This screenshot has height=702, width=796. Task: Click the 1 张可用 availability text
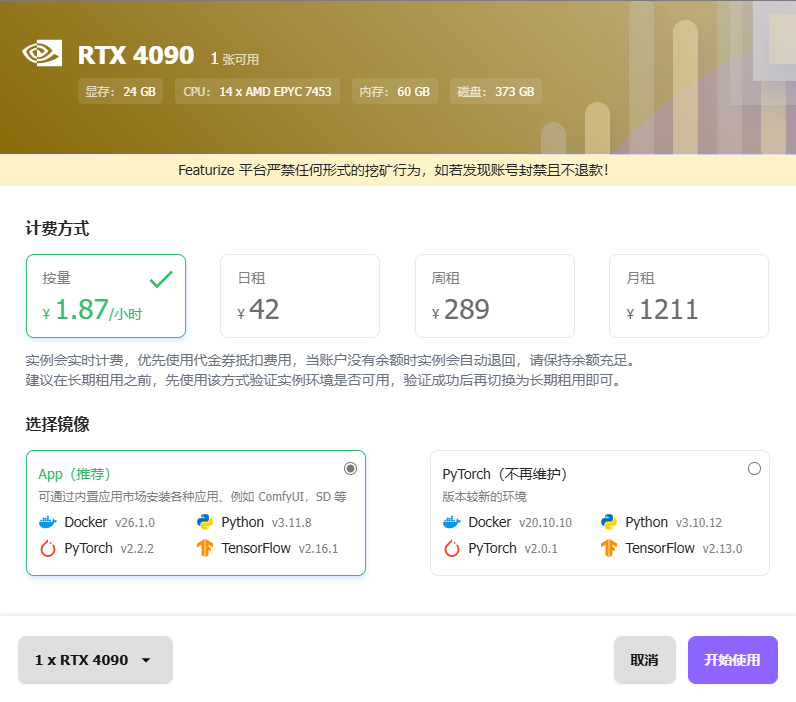235,59
